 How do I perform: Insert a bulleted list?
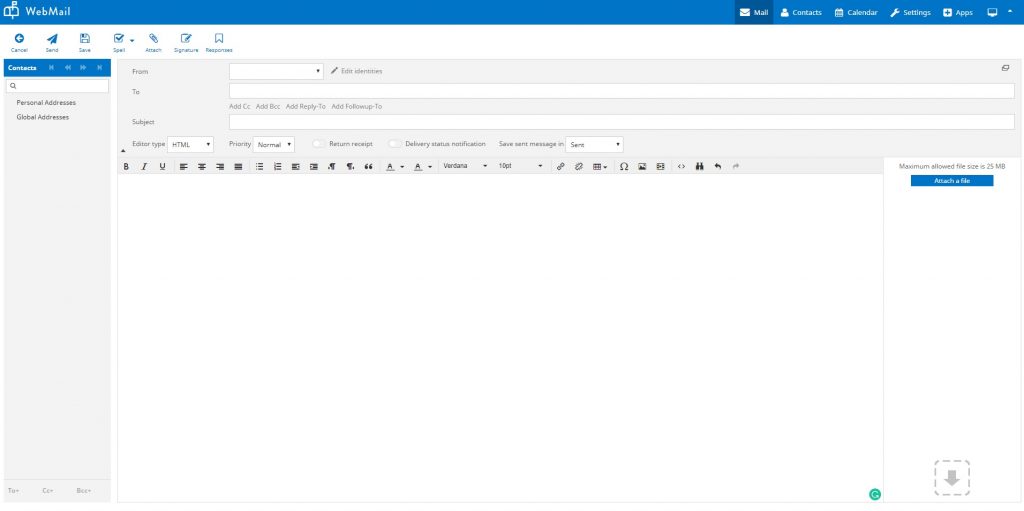tap(259, 167)
